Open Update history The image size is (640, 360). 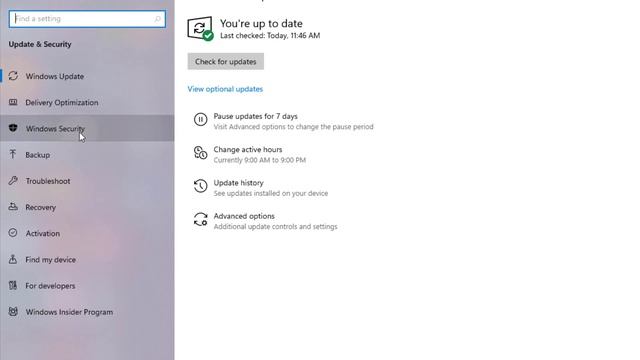point(238,183)
